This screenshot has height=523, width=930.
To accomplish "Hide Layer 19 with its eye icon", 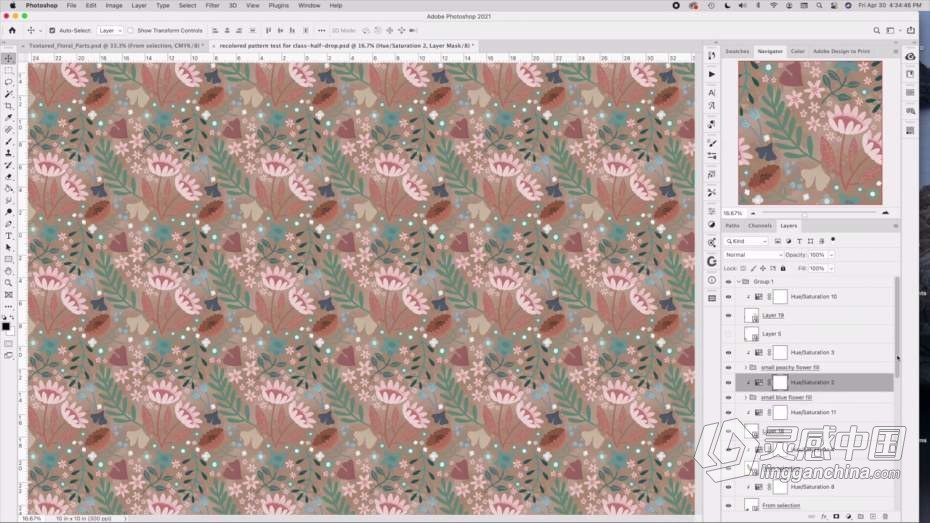I will 728,315.
